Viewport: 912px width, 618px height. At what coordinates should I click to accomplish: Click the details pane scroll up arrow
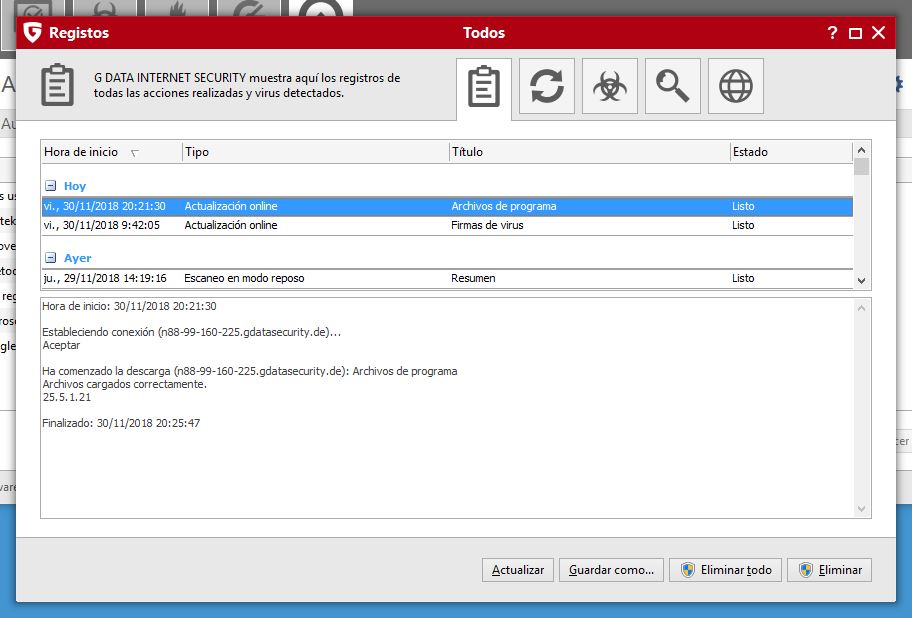[861, 308]
